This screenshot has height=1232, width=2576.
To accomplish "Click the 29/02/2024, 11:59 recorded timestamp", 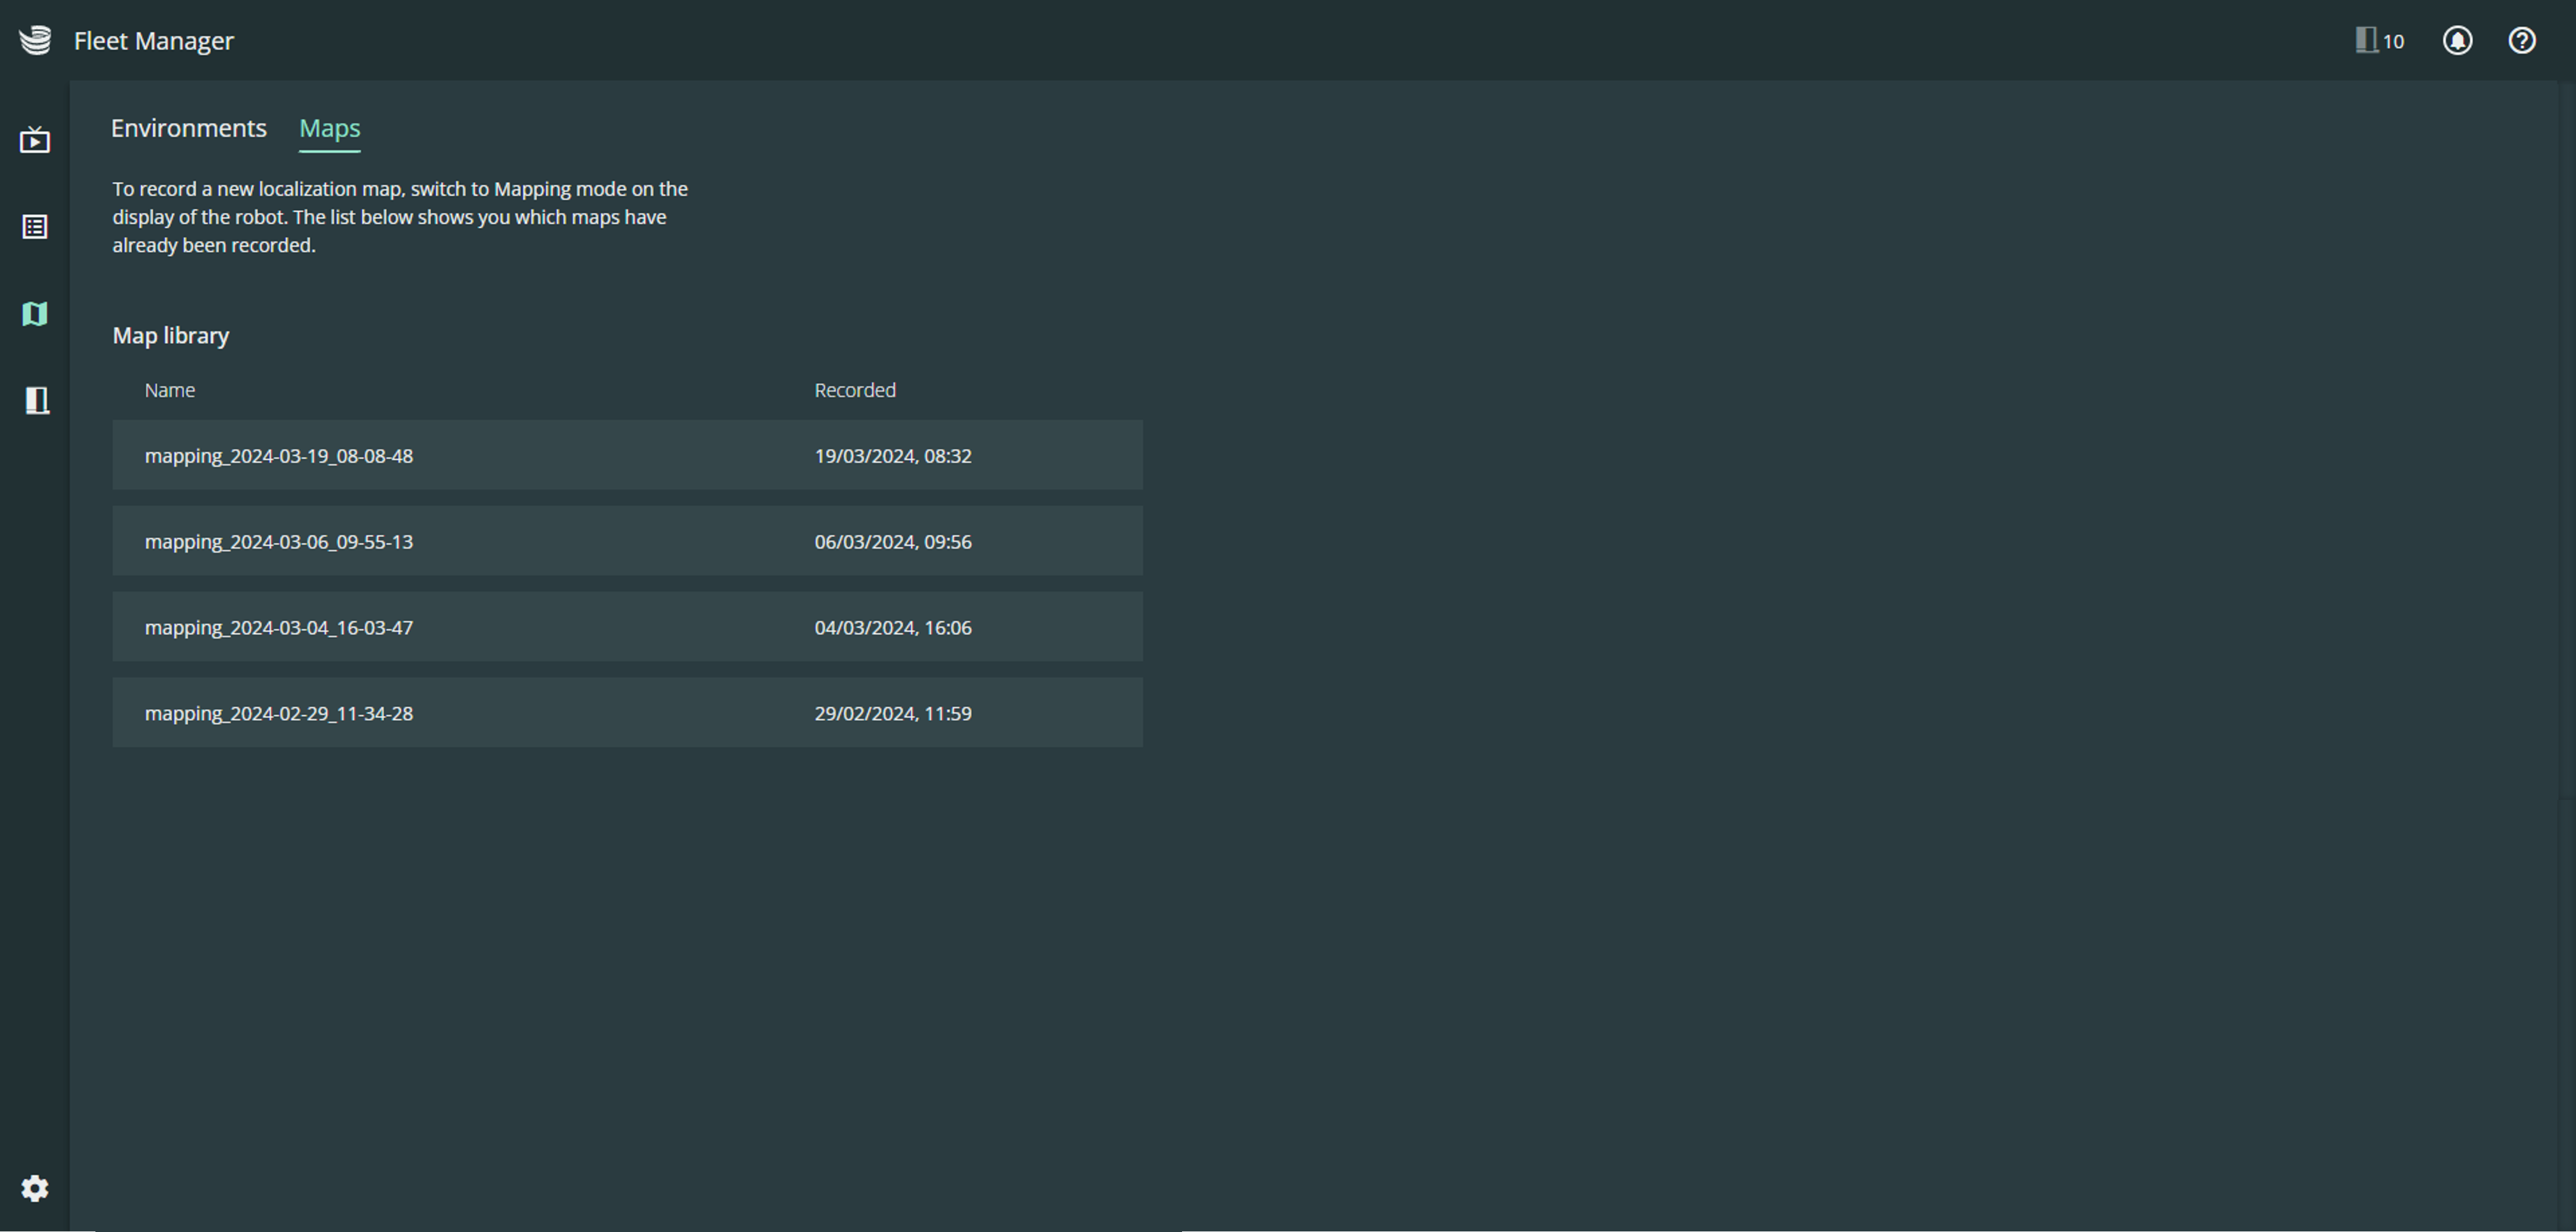I will click(x=893, y=714).
